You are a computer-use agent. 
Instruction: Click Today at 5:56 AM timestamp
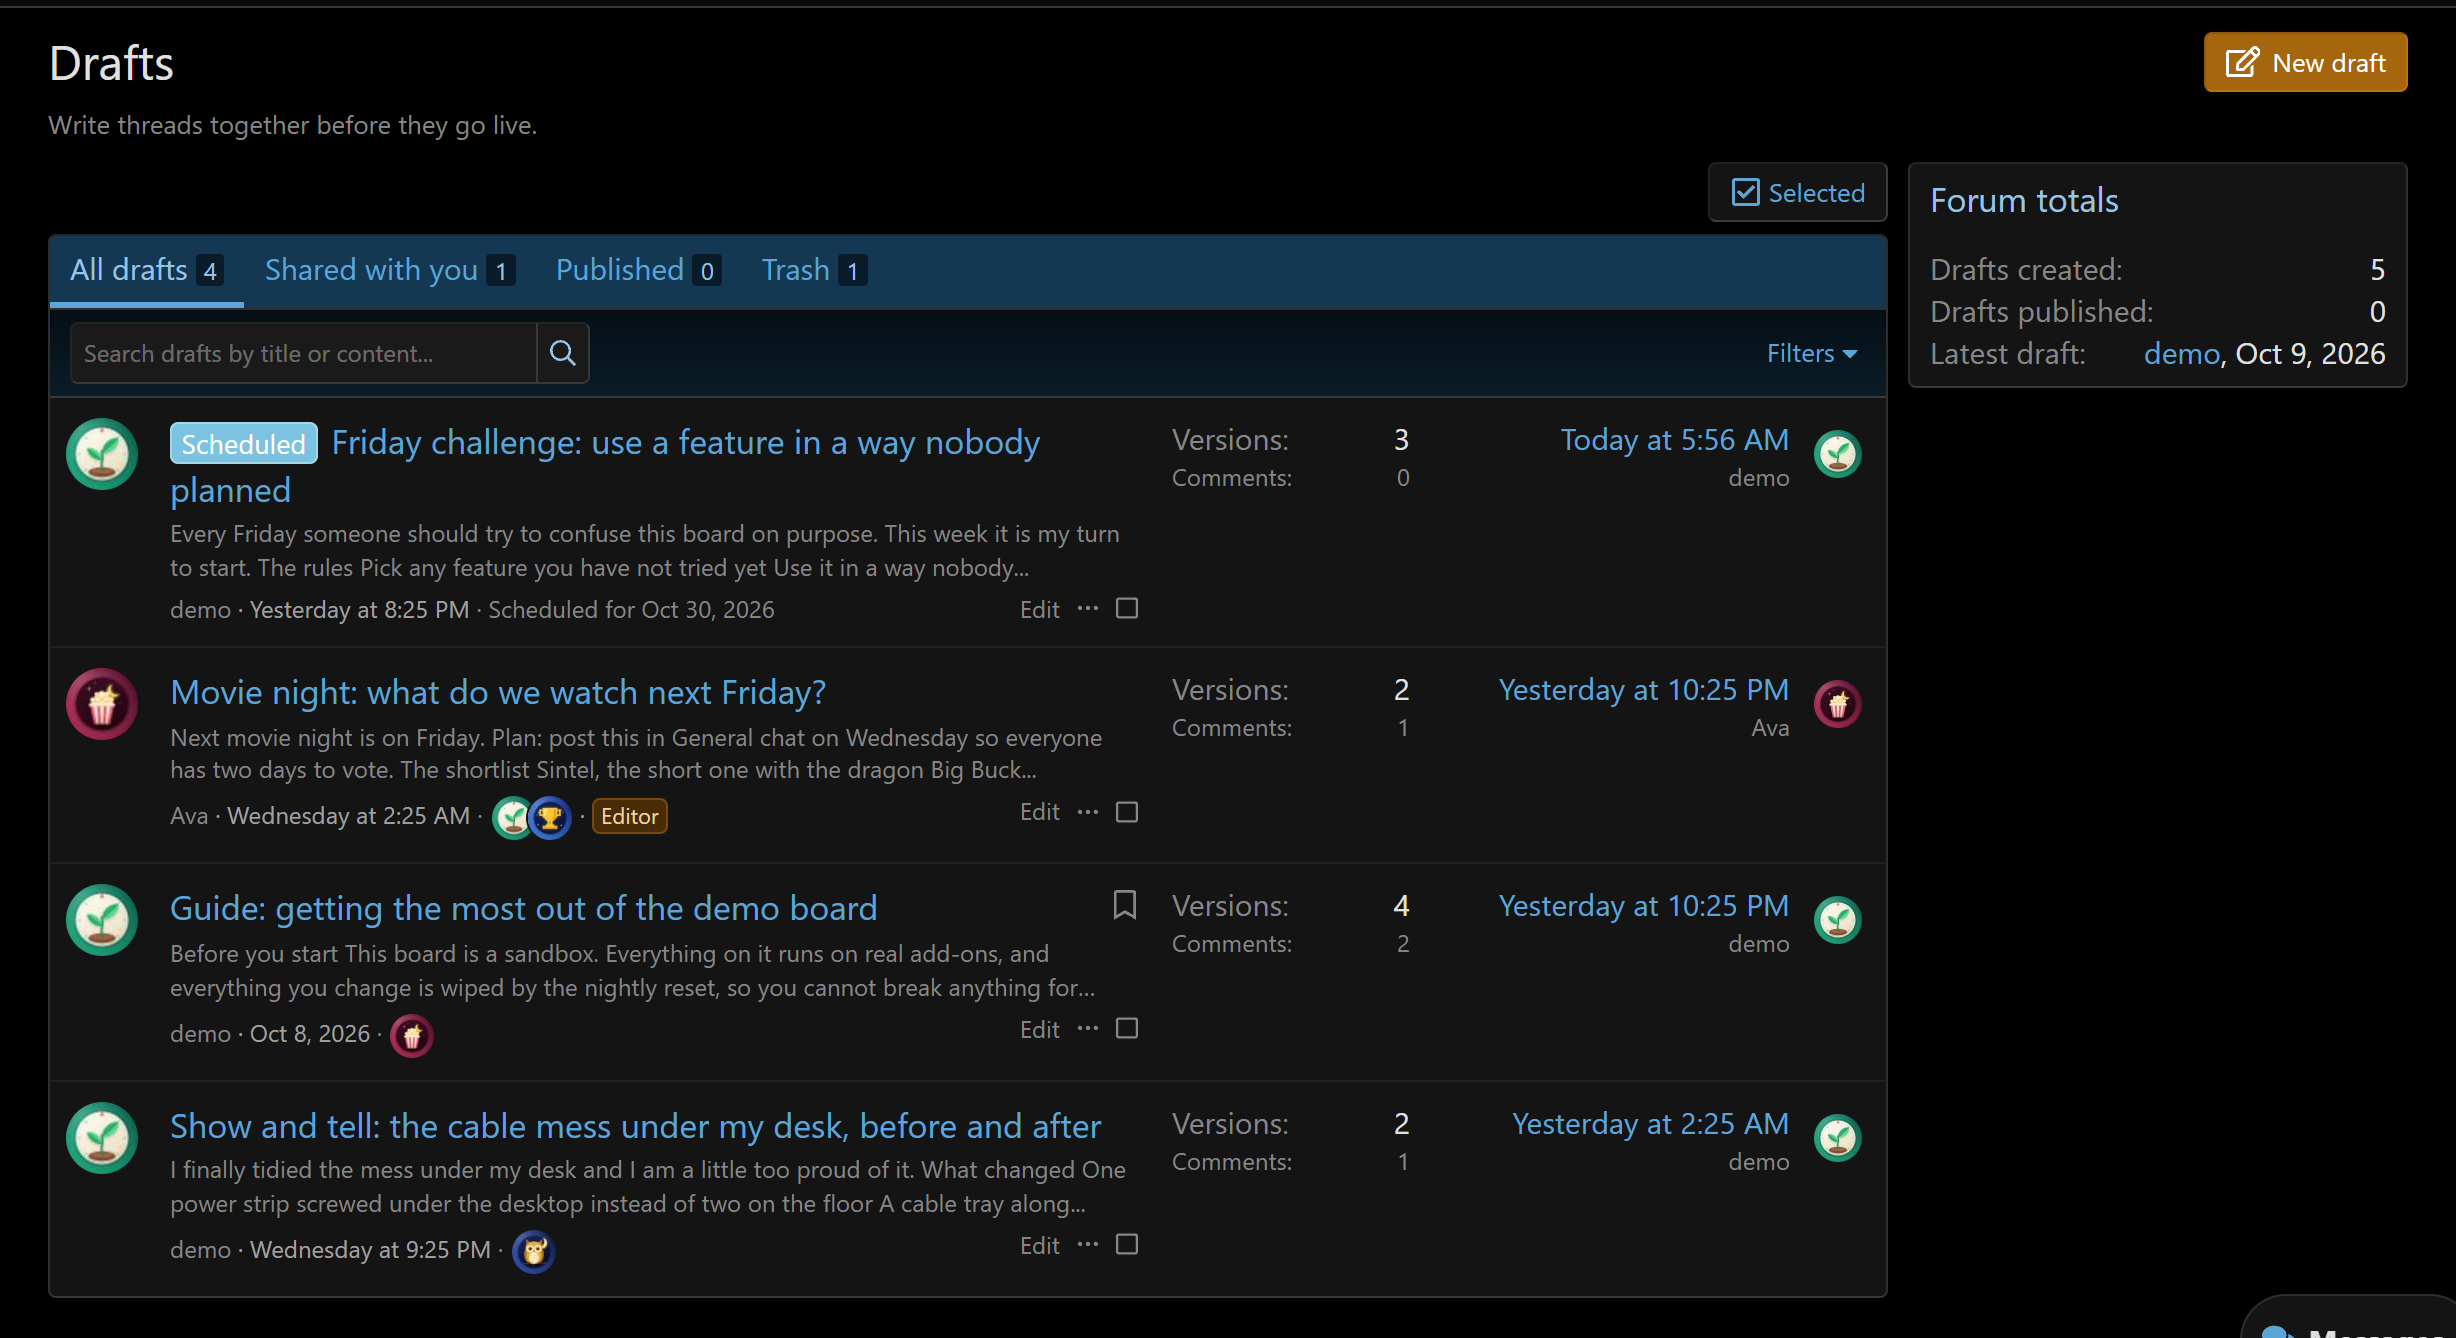pyautogui.click(x=1675, y=440)
